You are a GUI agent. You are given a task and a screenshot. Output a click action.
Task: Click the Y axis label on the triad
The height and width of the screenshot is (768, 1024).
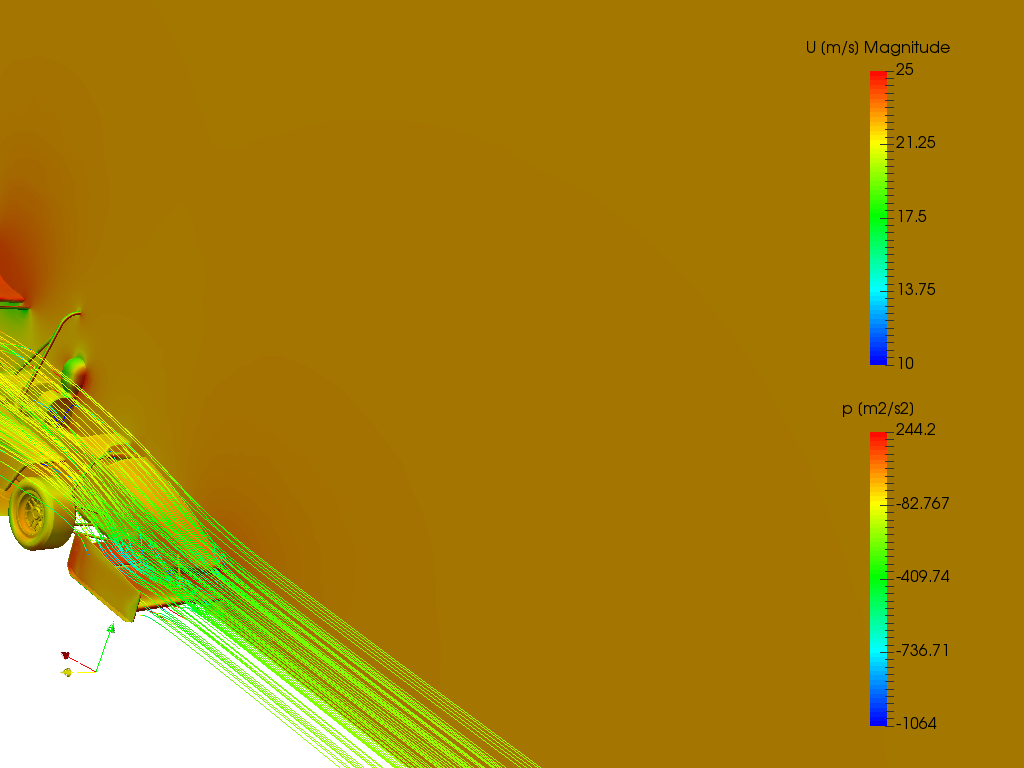click(x=75, y=664)
